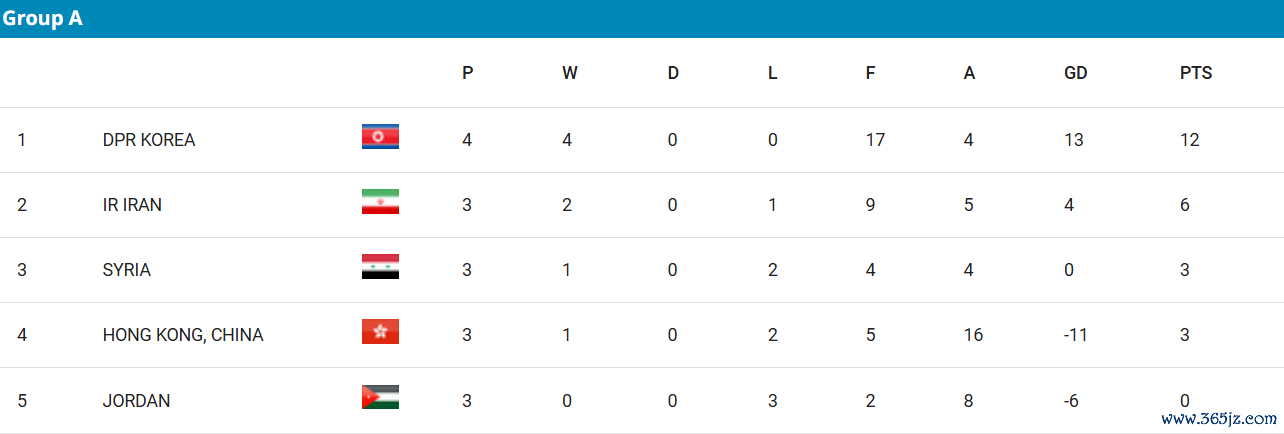Click the A goals-against column header
Image resolution: width=1284 pixels, height=434 pixels.
[969, 73]
